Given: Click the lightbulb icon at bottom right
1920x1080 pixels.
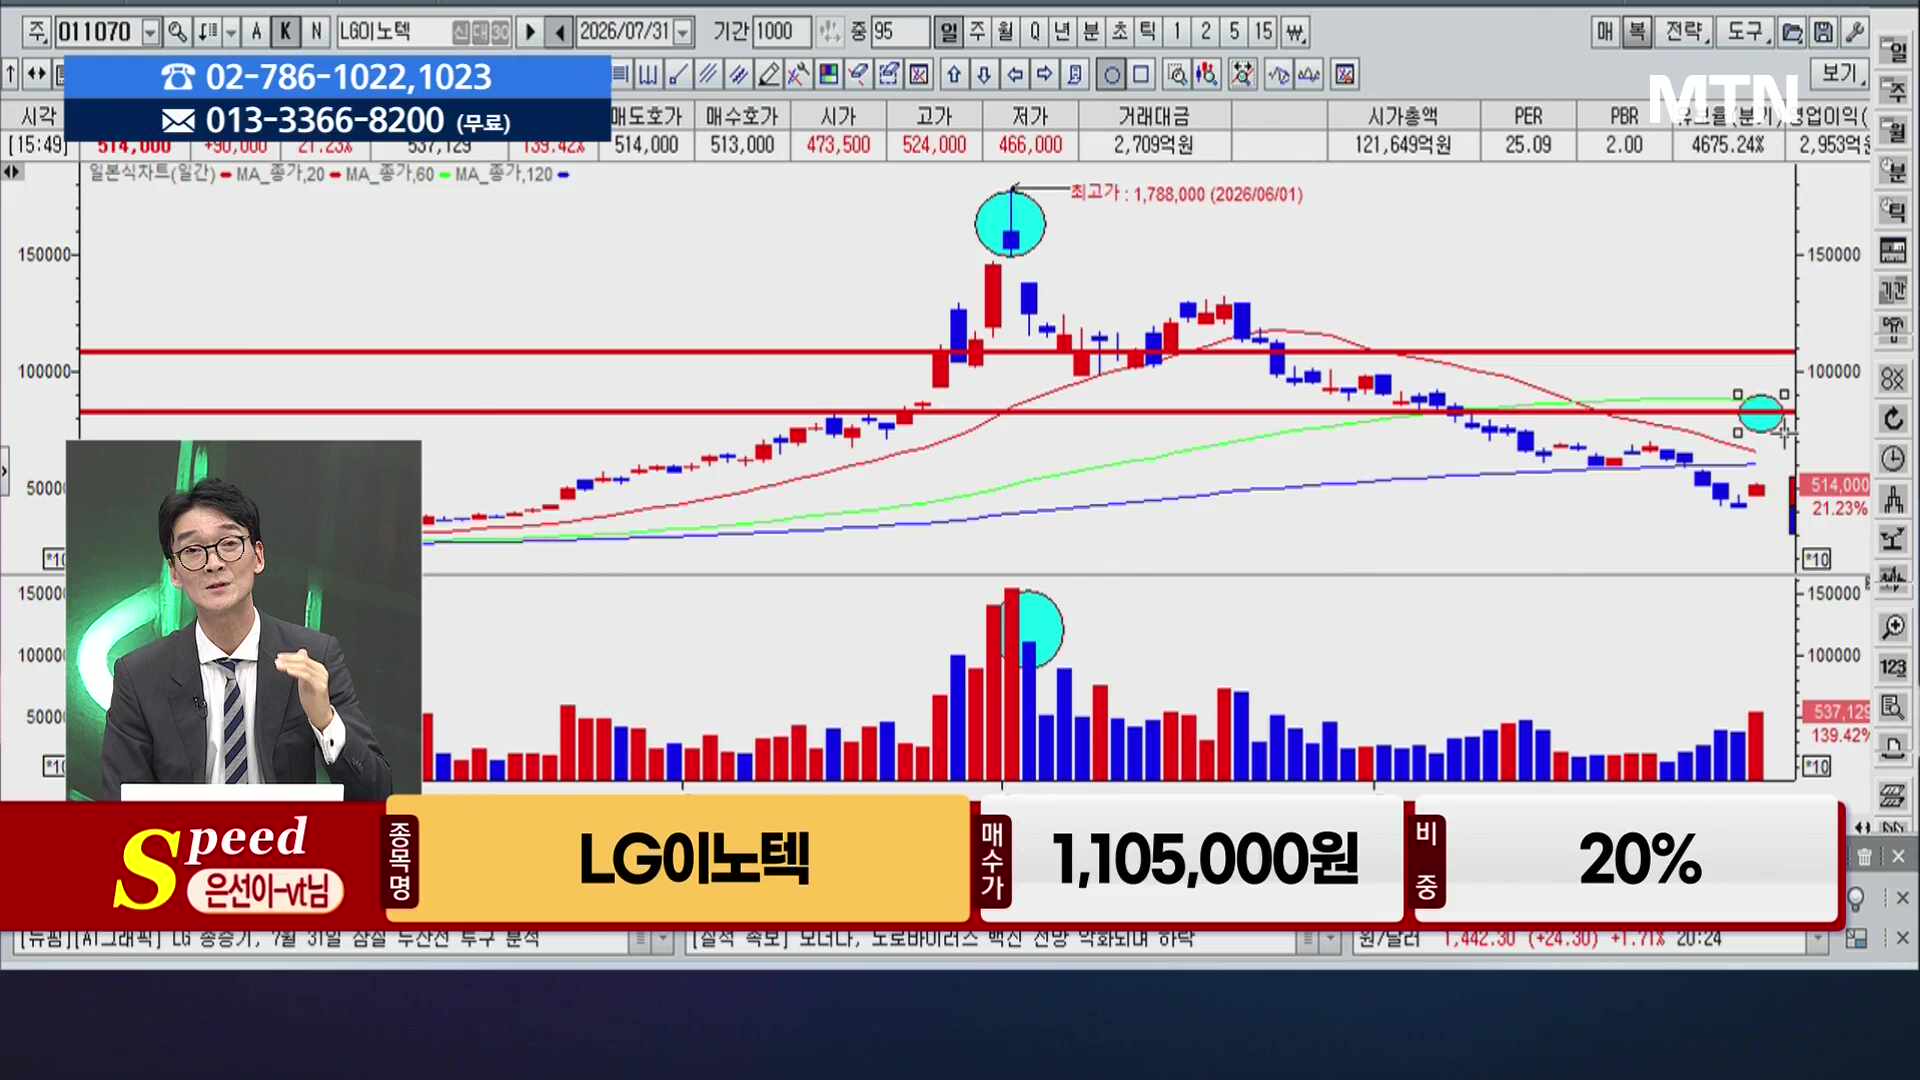Looking at the screenshot, I should (1856, 898).
